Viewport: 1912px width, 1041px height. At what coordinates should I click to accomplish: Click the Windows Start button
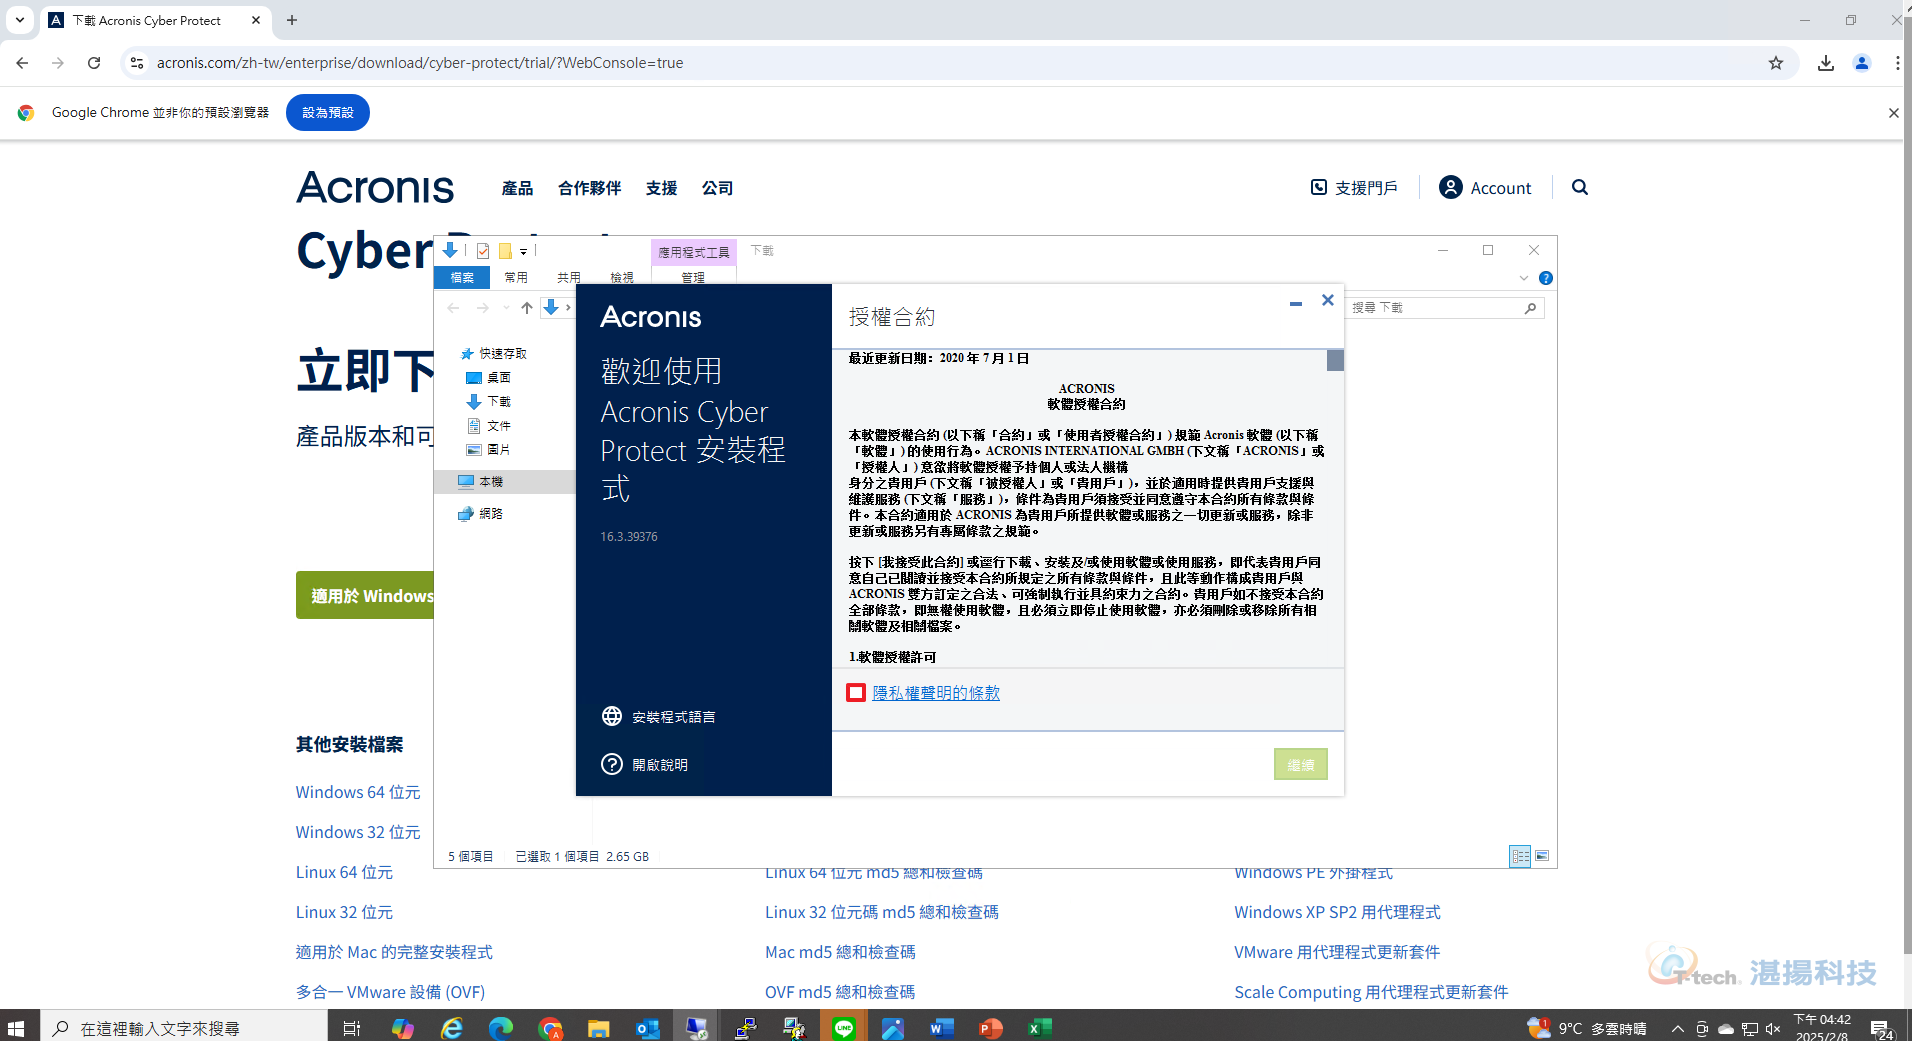point(16,1027)
